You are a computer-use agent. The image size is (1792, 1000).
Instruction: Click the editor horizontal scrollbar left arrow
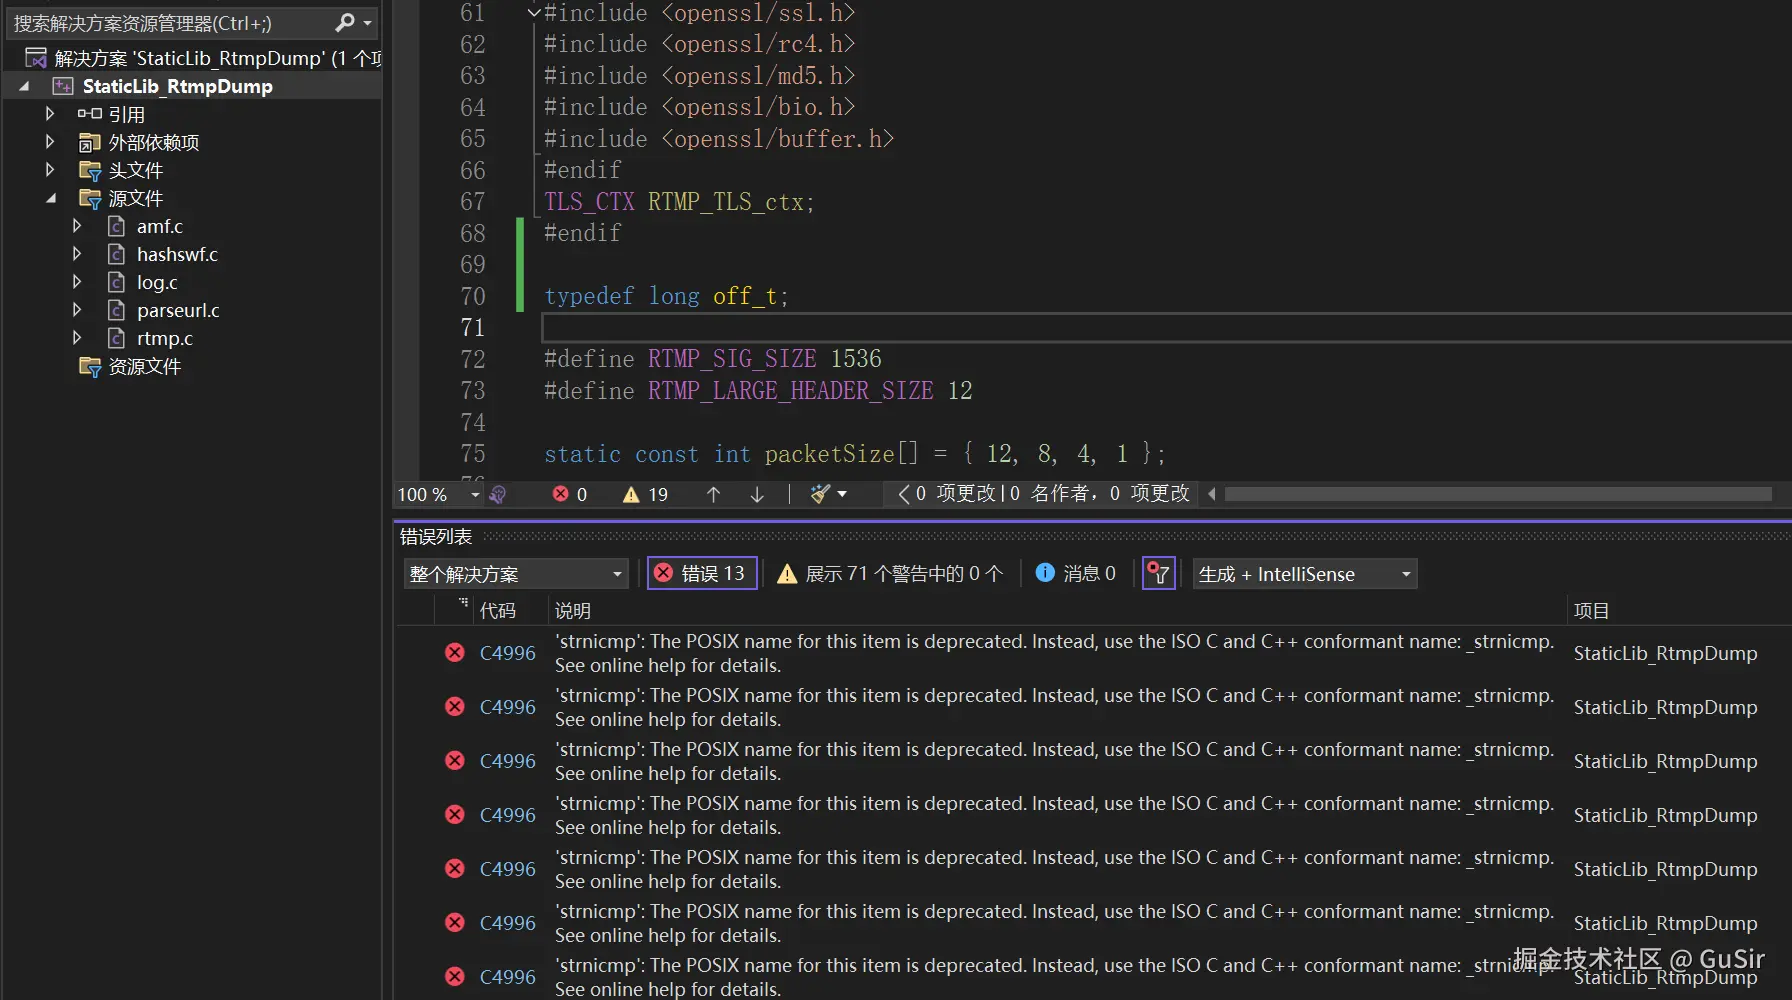(x=1212, y=494)
